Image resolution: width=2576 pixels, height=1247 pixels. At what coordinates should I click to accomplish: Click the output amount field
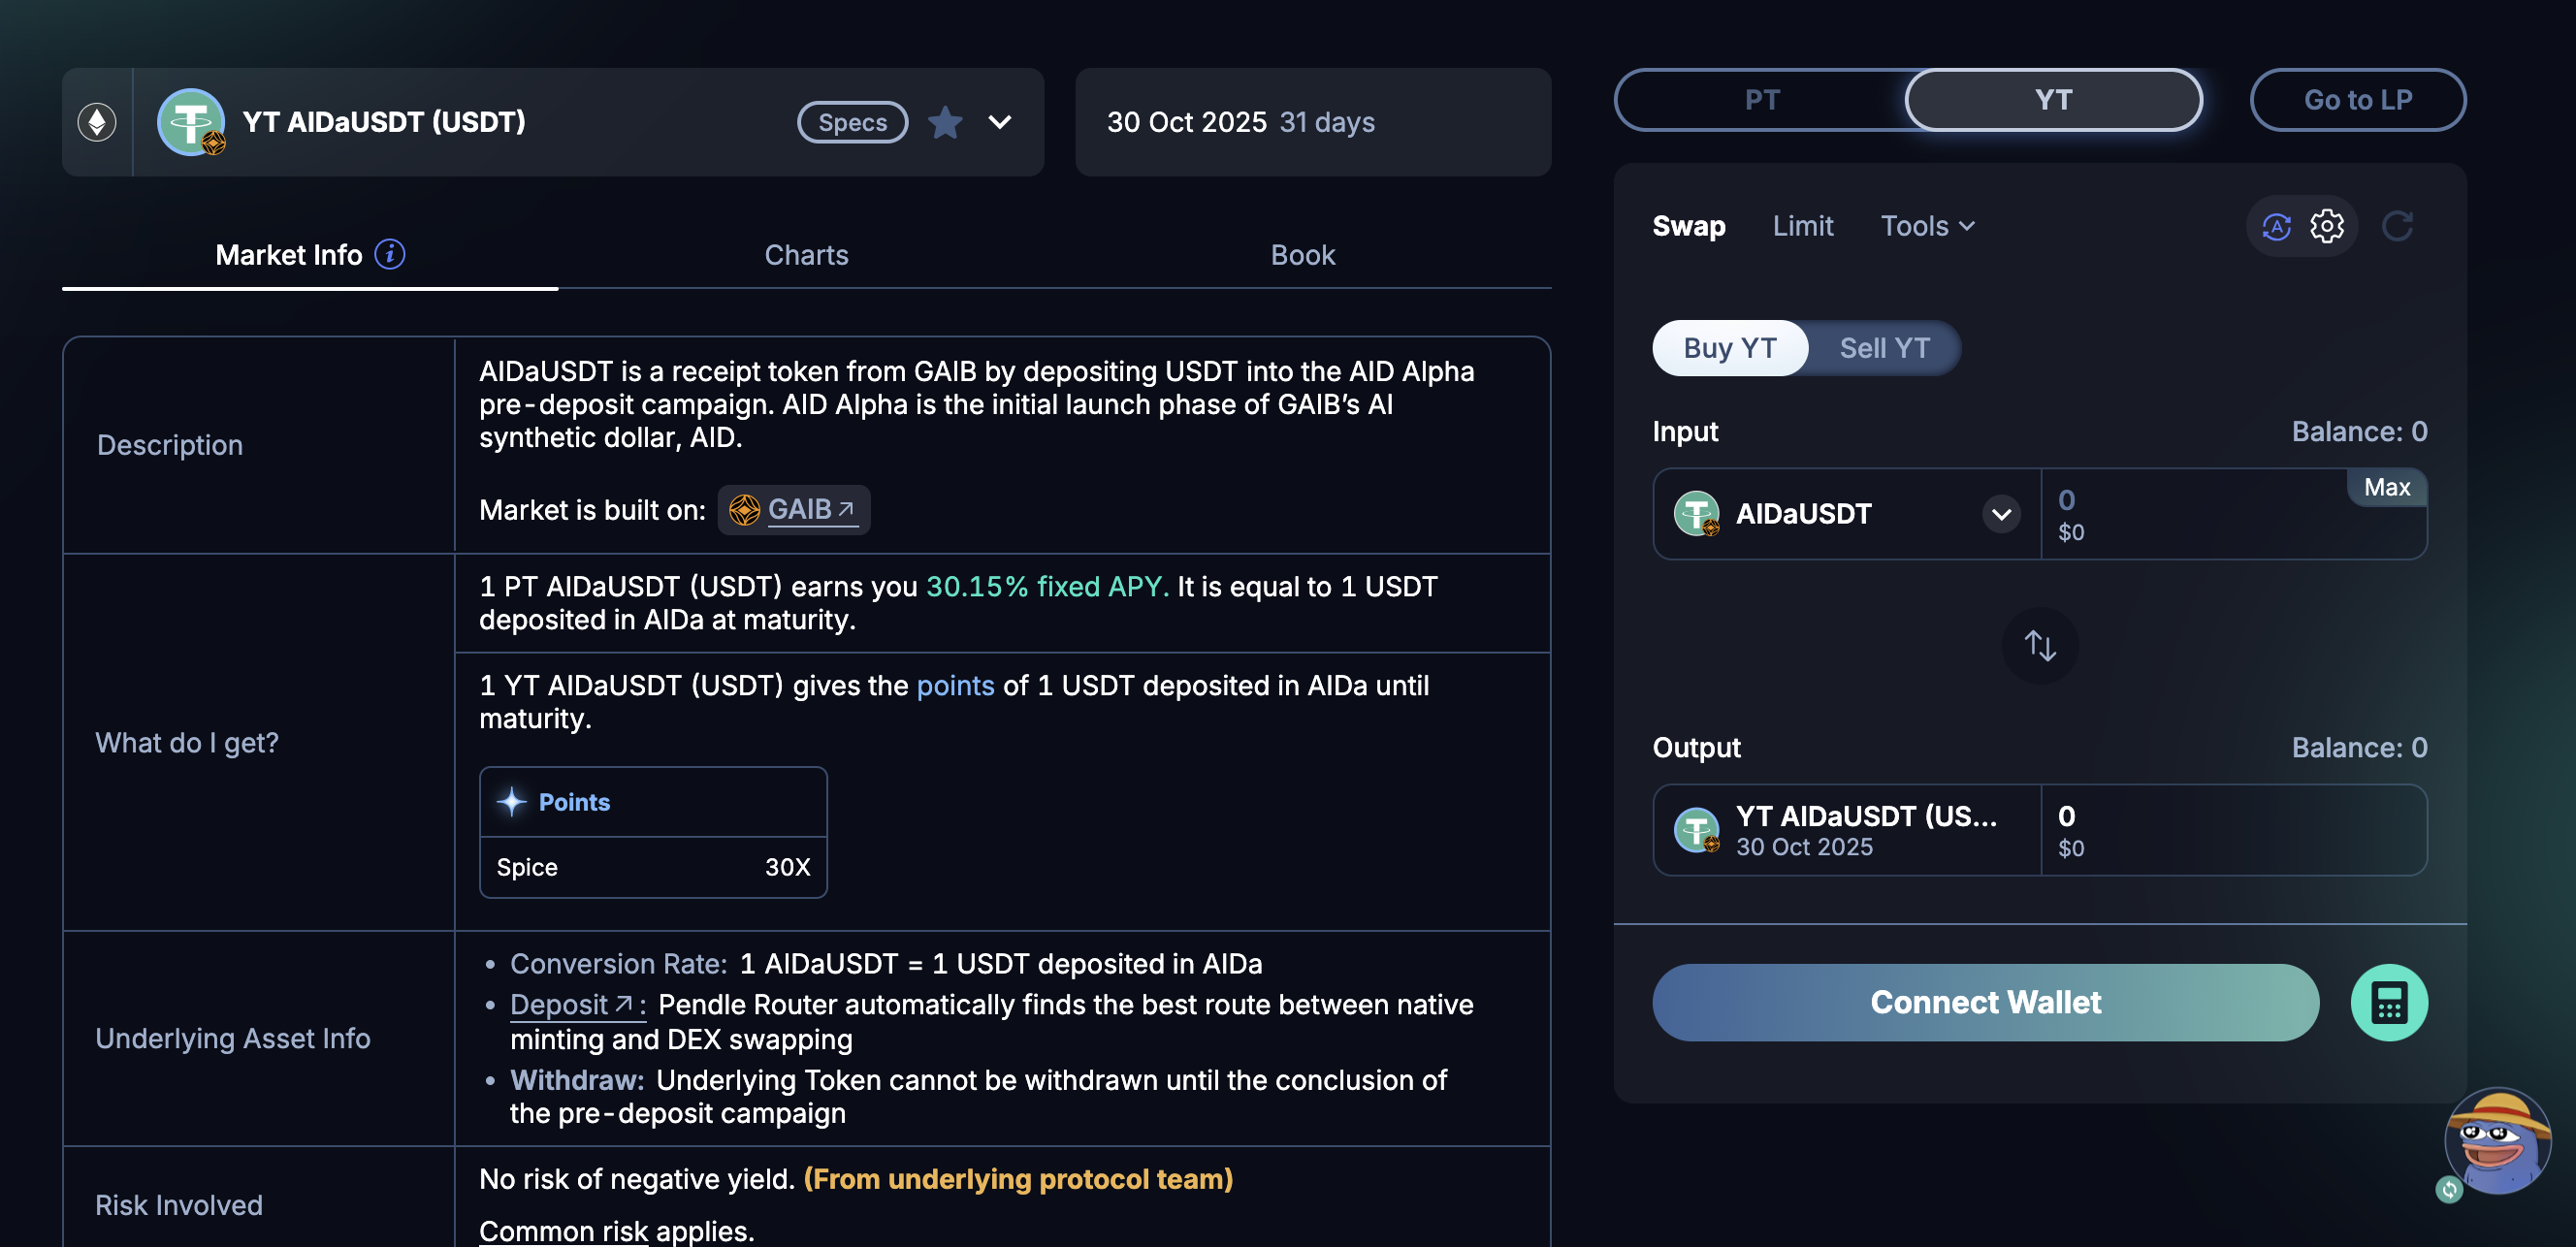pos(2234,830)
